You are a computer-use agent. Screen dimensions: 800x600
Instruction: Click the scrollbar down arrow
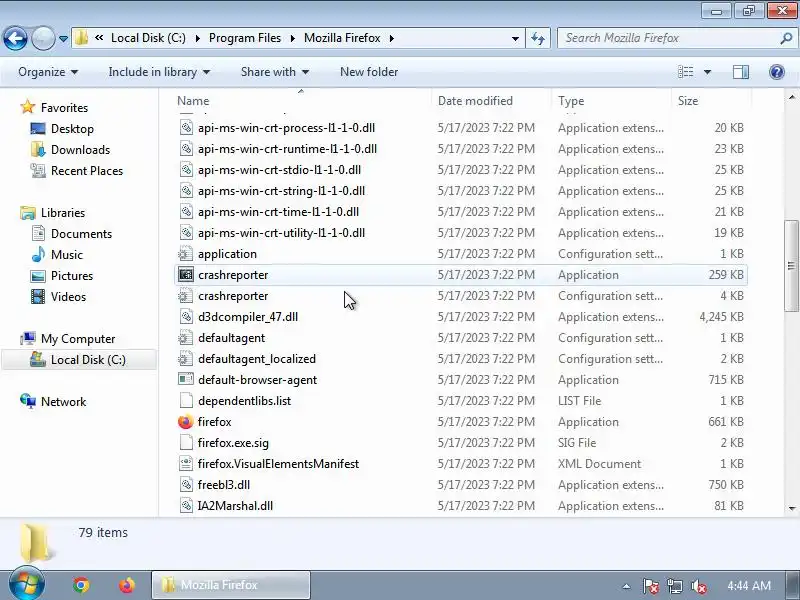coord(791,508)
